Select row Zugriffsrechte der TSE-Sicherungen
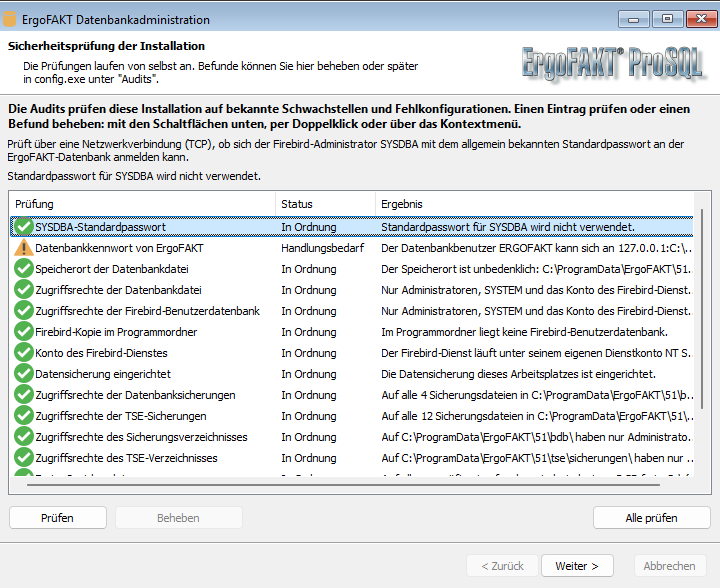 pyautogui.click(x=352, y=416)
